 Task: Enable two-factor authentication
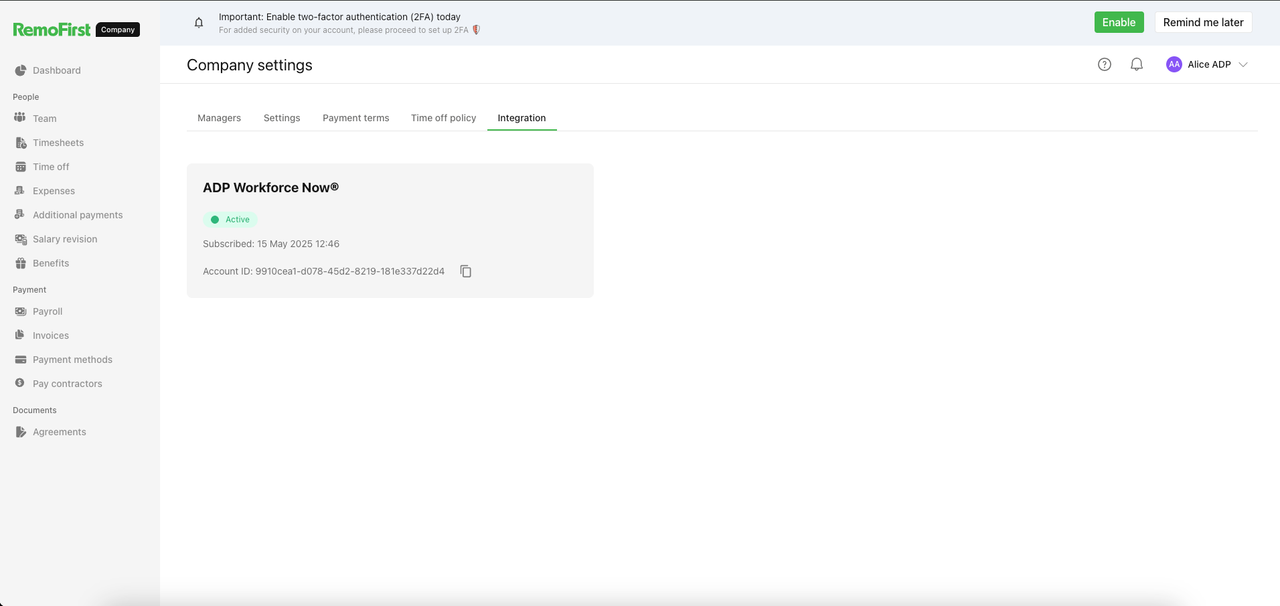pos(1119,22)
